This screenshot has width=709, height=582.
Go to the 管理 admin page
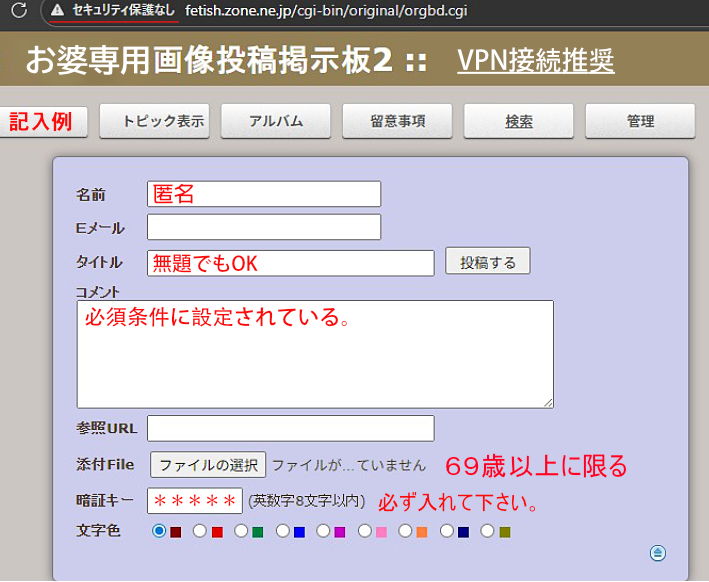coord(640,121)
